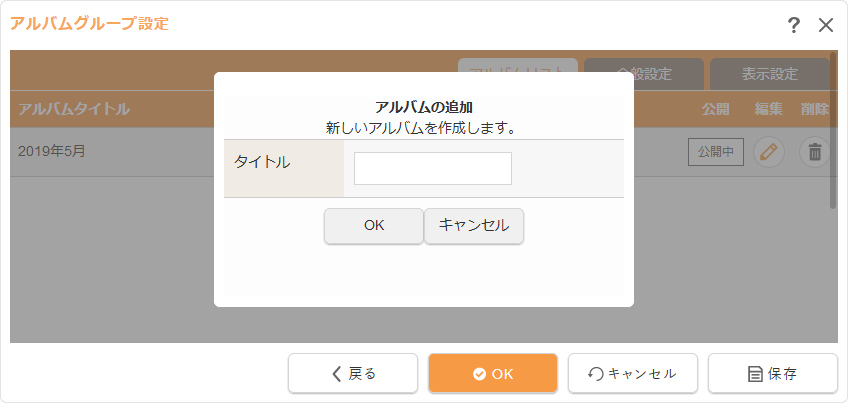
Task: Close the album group settings window
Action: [826, 25]
